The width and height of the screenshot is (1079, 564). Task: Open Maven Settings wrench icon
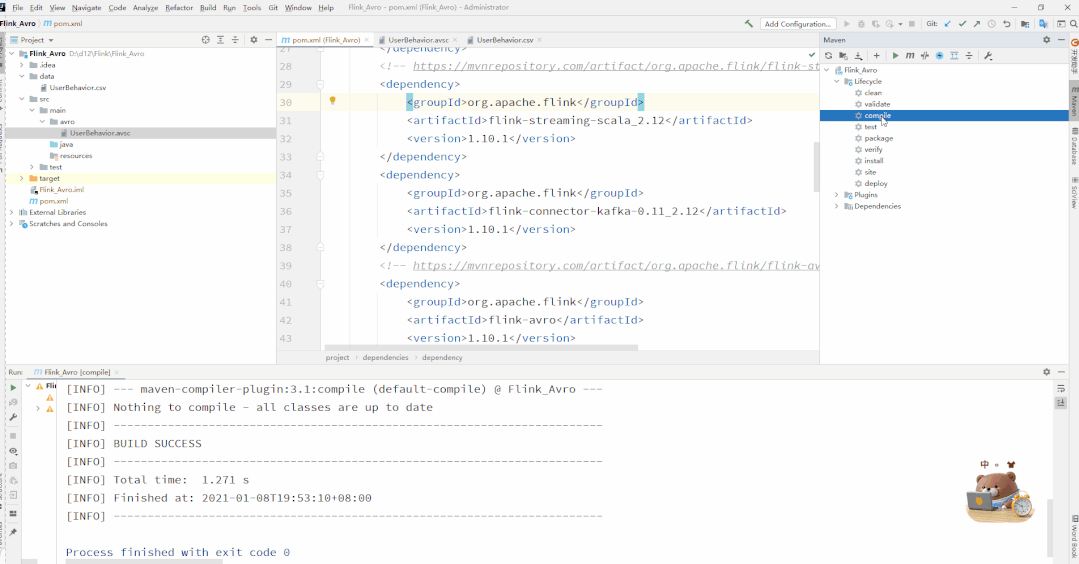coord(988,56)
